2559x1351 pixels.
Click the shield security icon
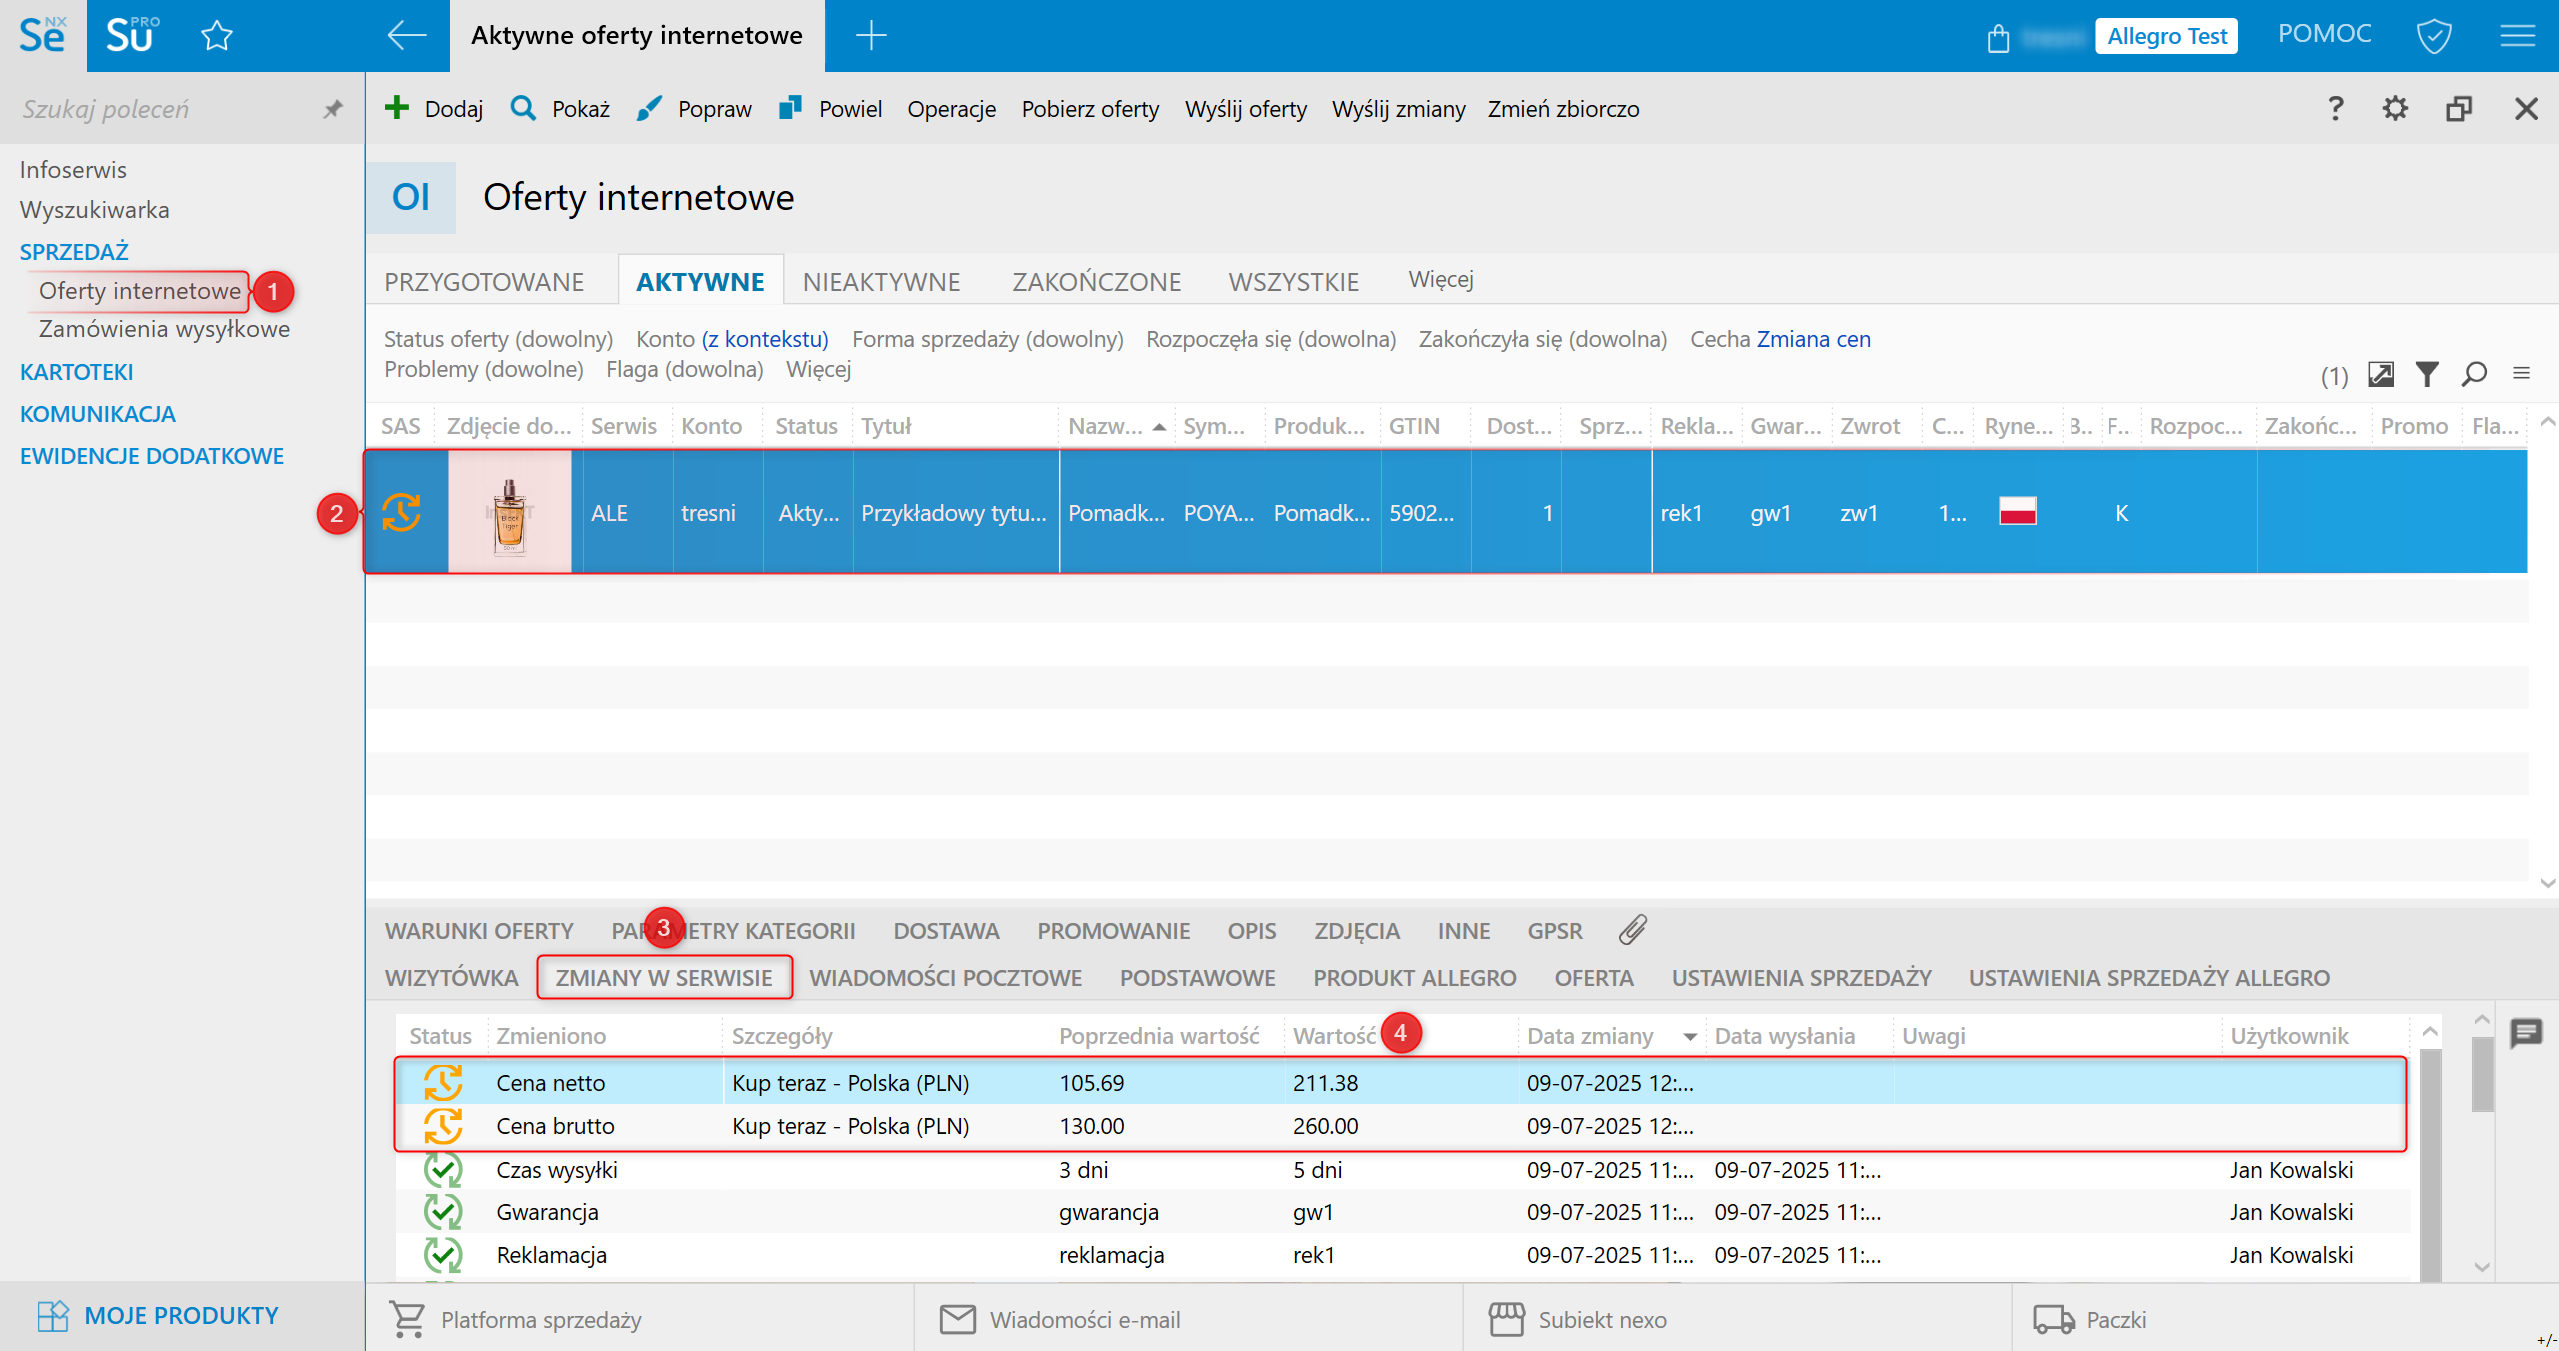[2433, 36]
